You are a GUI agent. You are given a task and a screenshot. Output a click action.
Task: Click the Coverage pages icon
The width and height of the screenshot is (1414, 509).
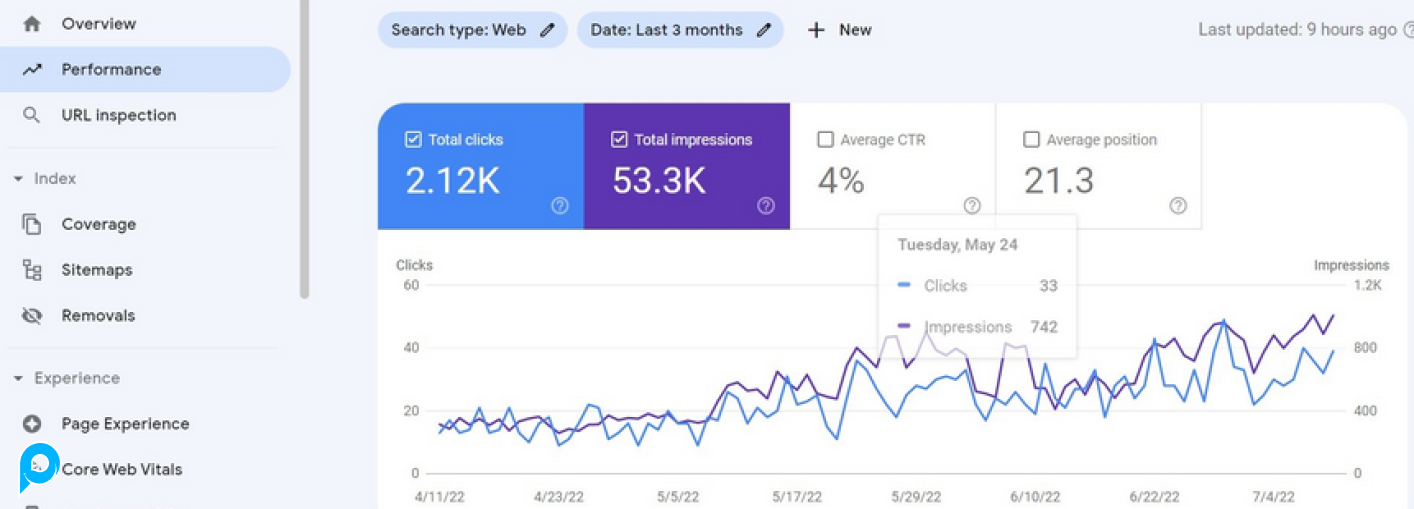click(x=32, y=224)
